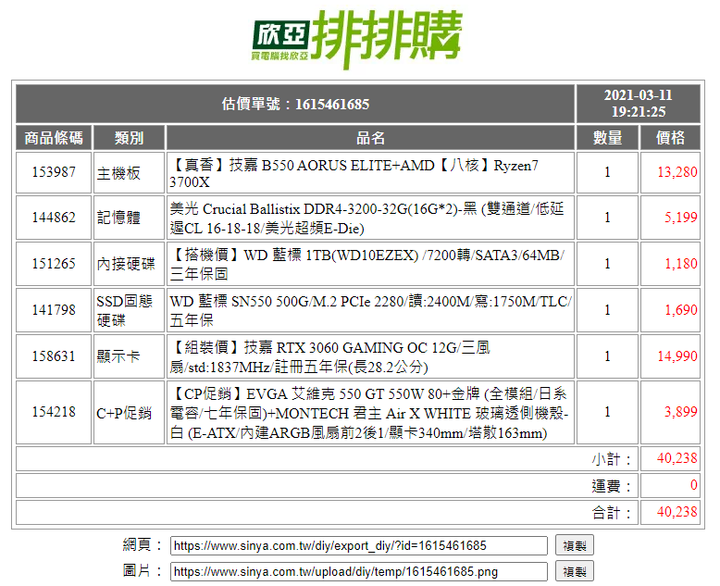
Task: Click the 網頁： label
Action: pyautogui.click(x=142, y=545)
